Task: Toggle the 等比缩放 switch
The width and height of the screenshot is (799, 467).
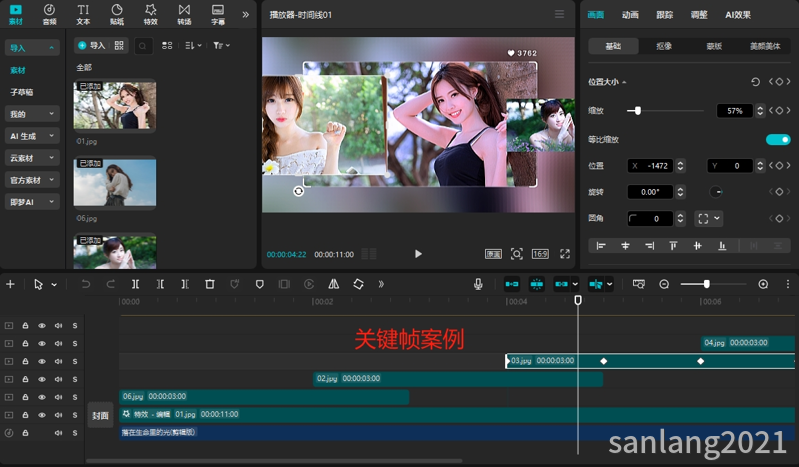Action: tap(778, 139)
